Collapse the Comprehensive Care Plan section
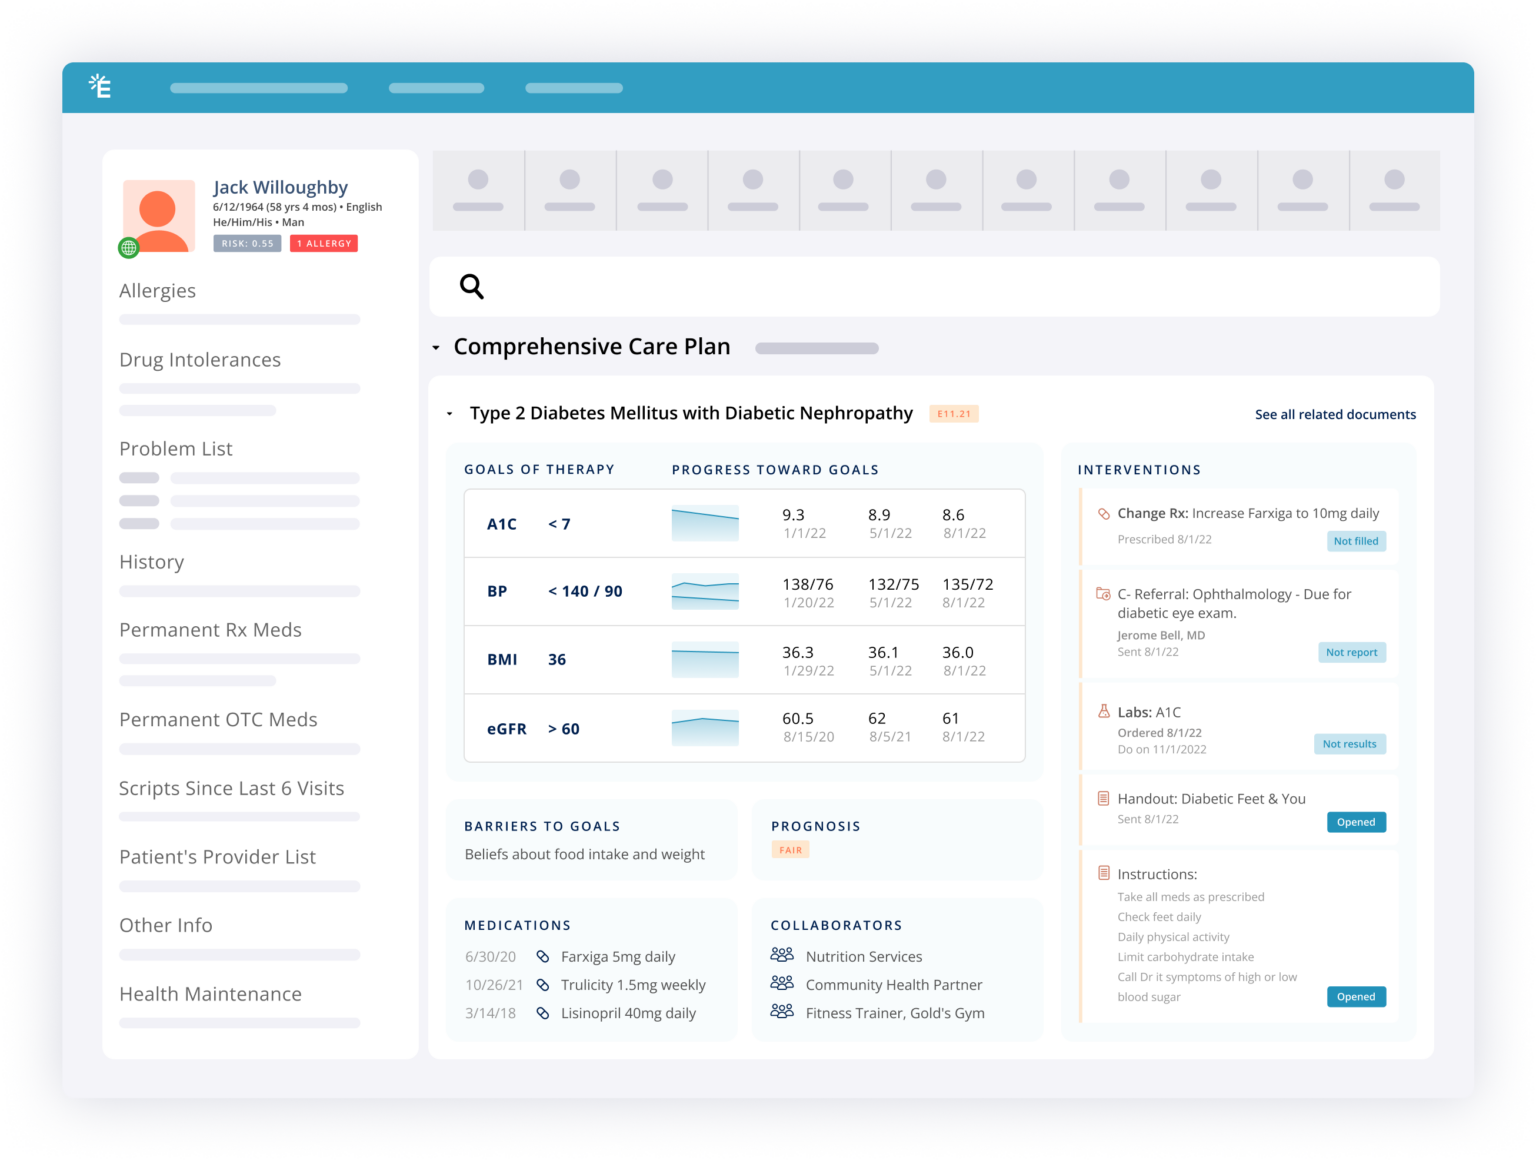Image resolution: width=1536 pixels, height=1160 pixels. (x=436, y=347)
